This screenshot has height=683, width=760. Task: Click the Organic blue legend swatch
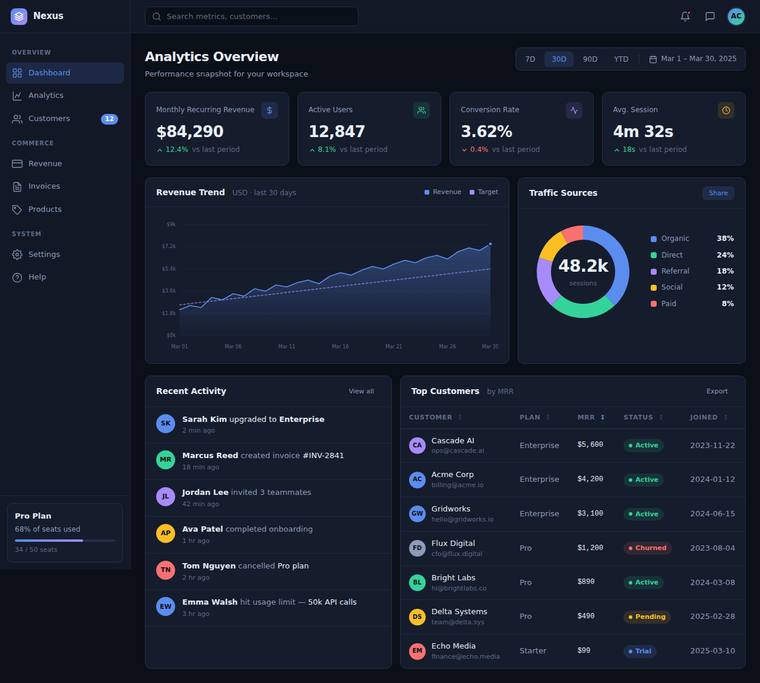pyautogui.click(x=653, y=239)
